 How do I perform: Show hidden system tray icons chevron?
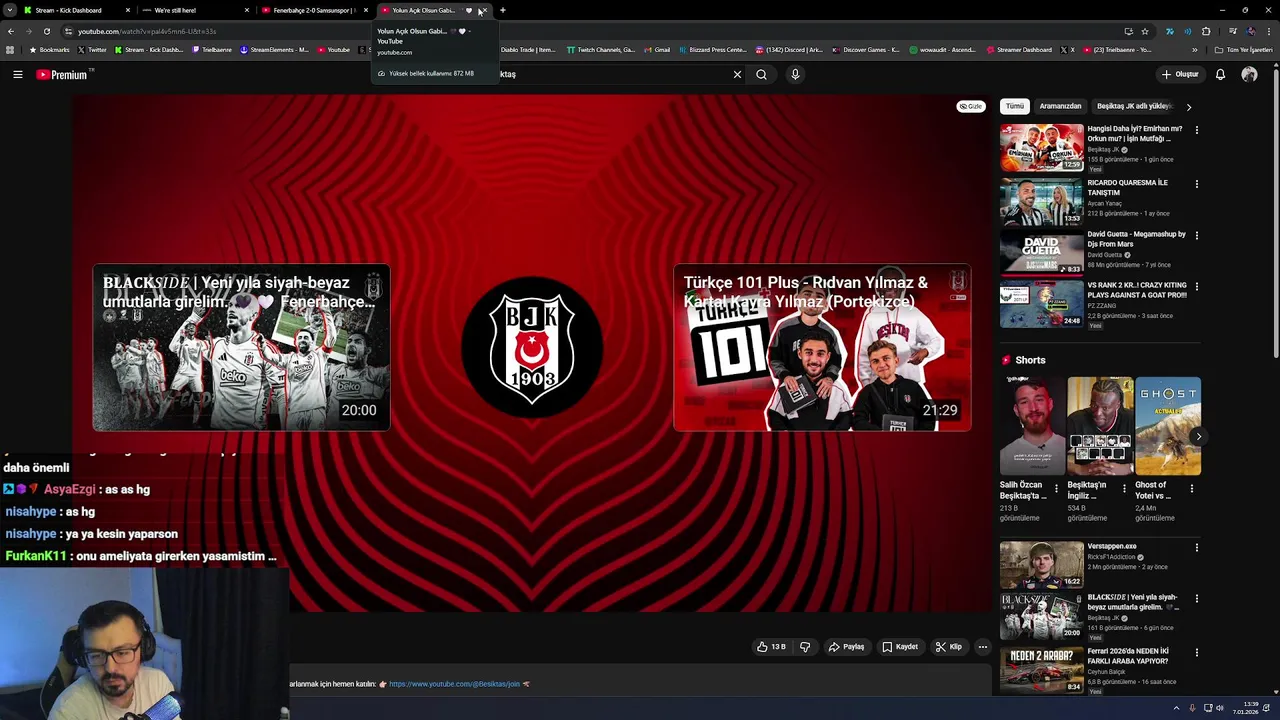(1176, 708)
